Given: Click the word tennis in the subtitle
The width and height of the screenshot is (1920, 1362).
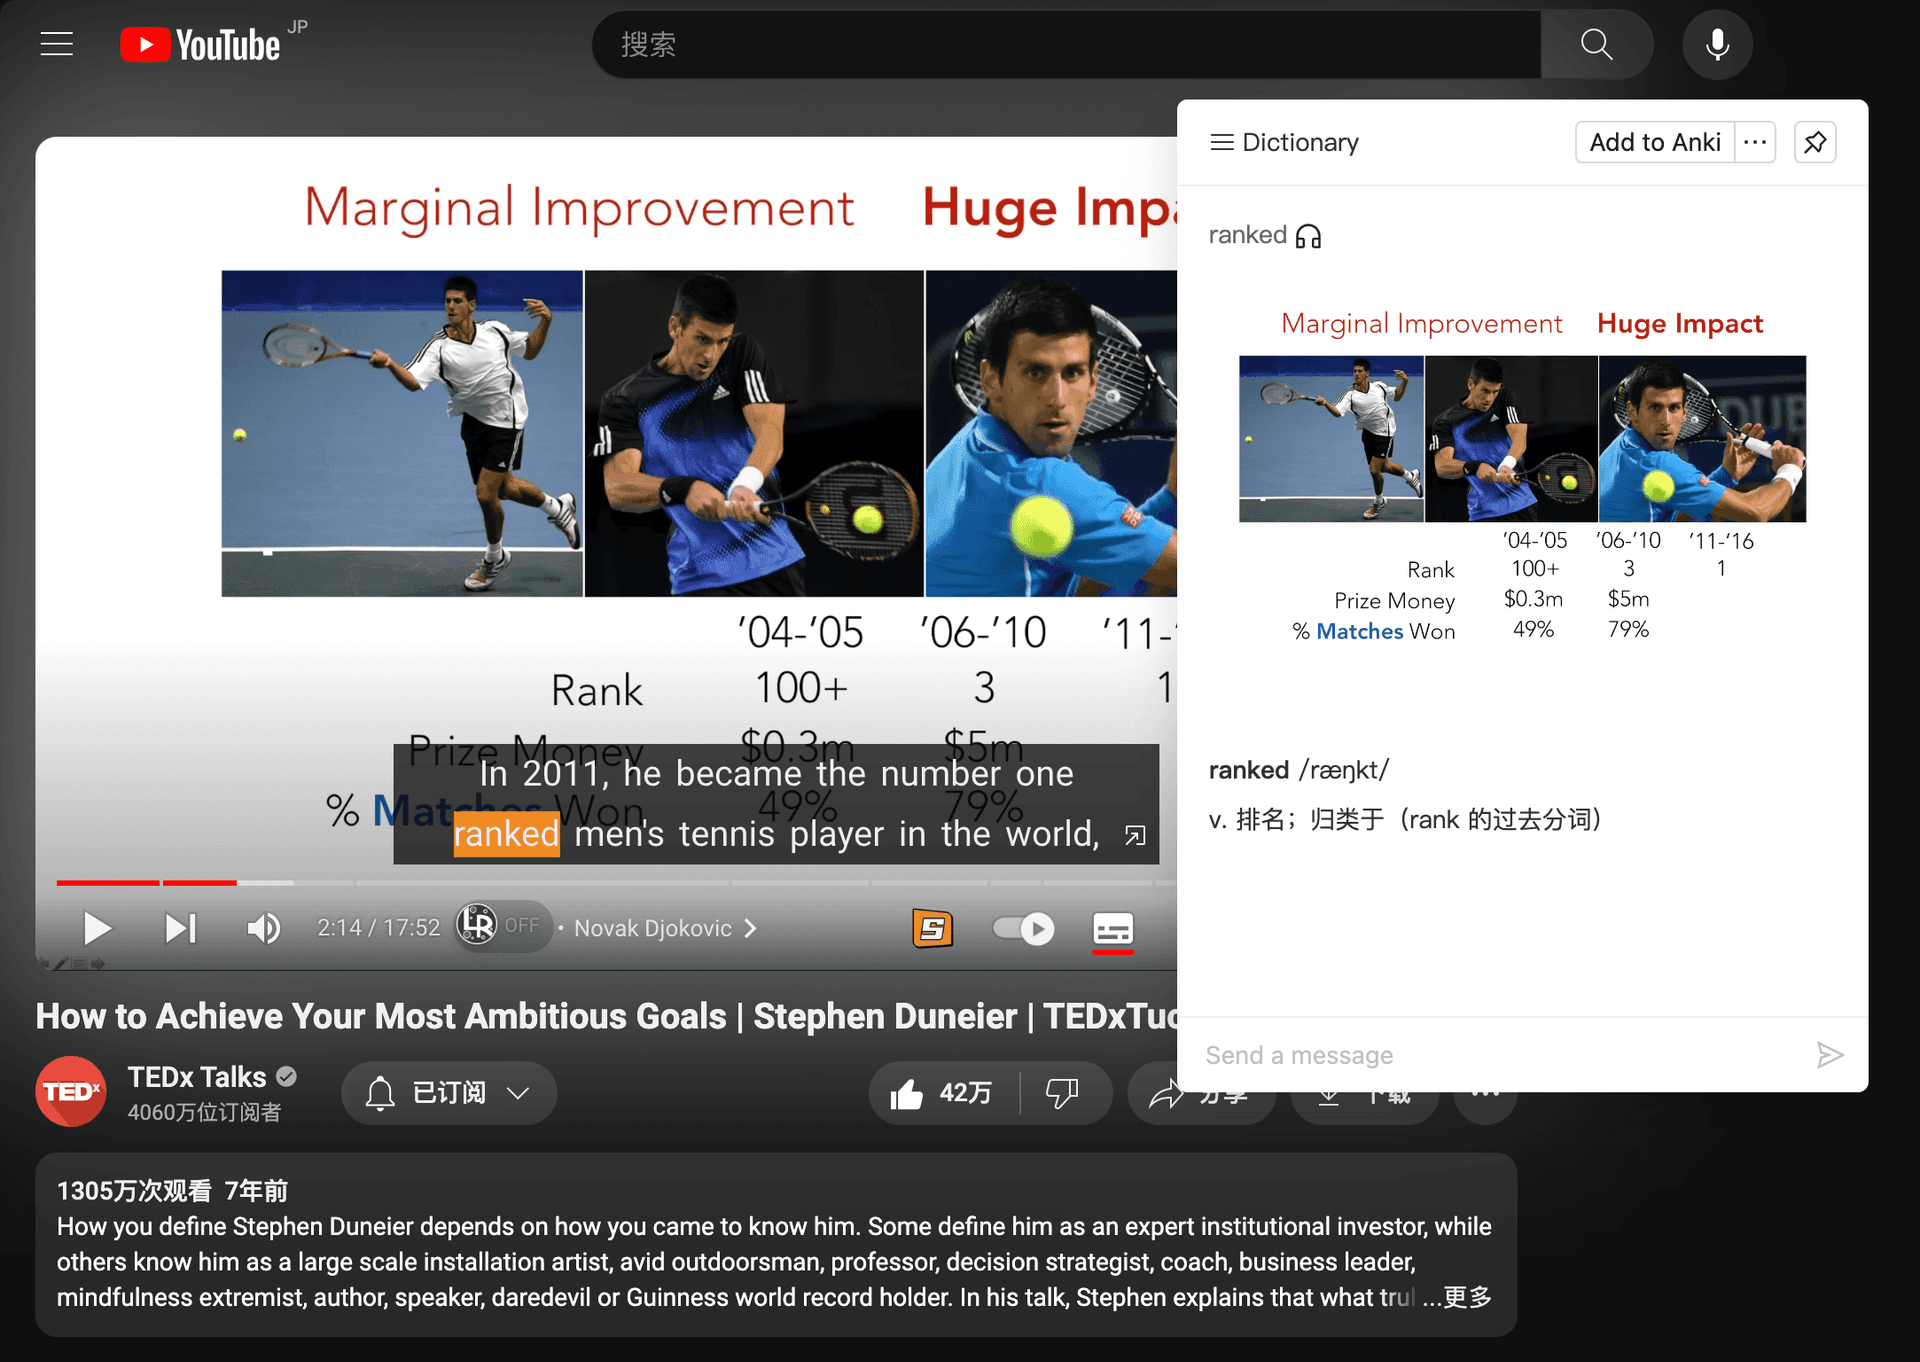Looking at the screenshot, I should click(727, 834).
